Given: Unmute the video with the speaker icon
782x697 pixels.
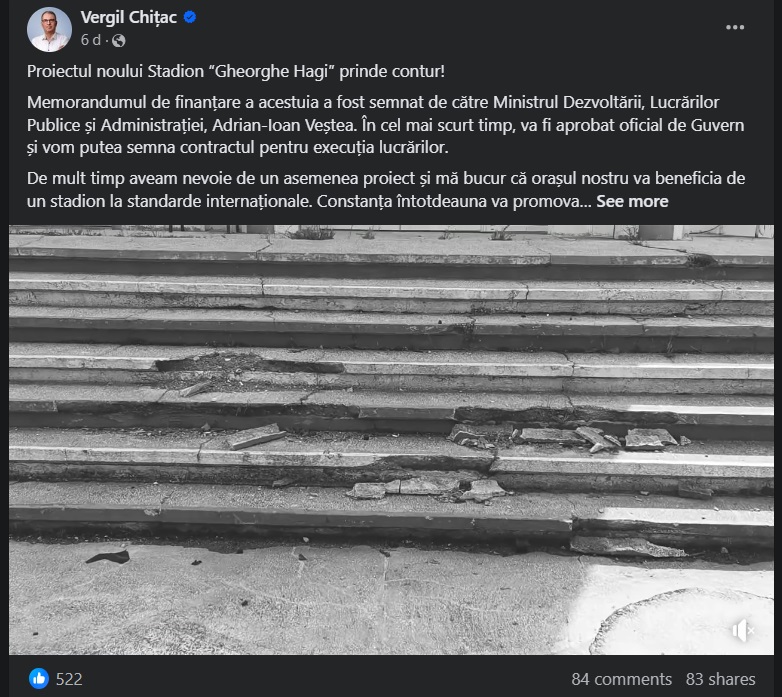Looking at the screenshot, I should (x=741, y=631).
